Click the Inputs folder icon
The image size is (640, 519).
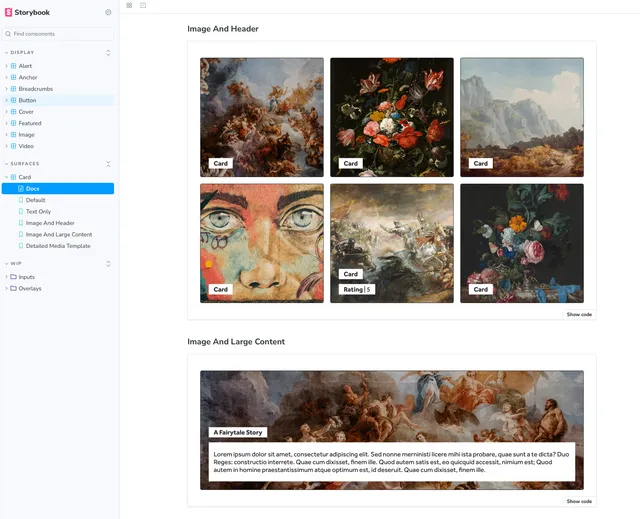[13, 277]
